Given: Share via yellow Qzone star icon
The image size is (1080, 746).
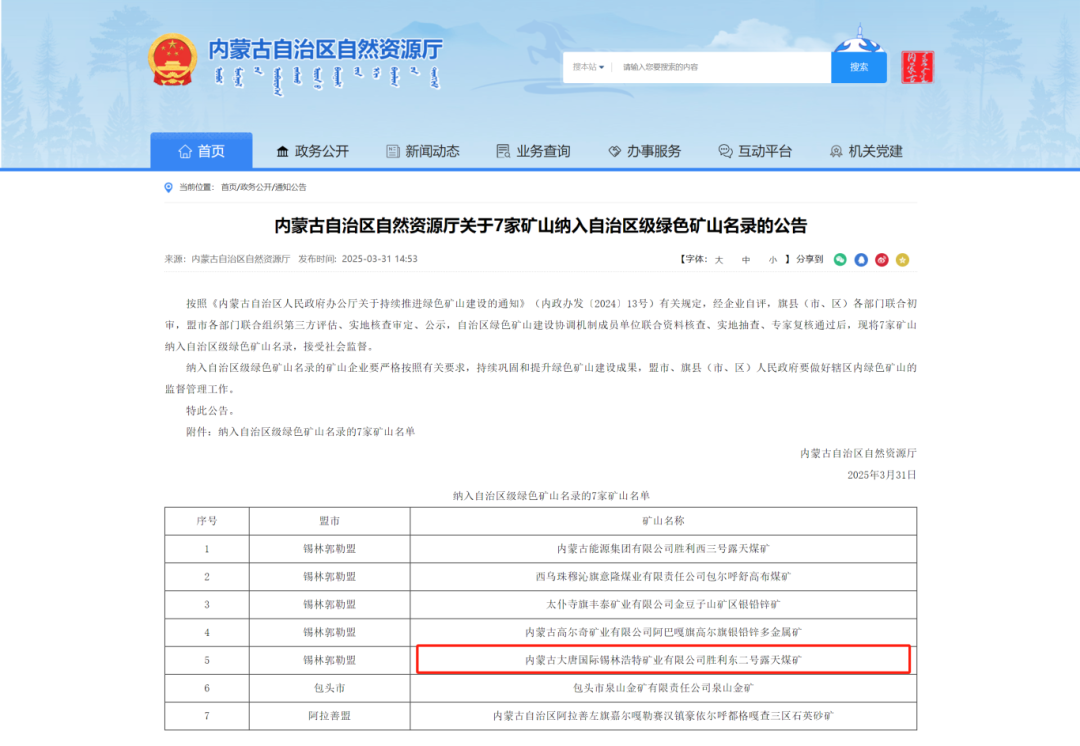Looking at the screenshot, I should (902, 260).
